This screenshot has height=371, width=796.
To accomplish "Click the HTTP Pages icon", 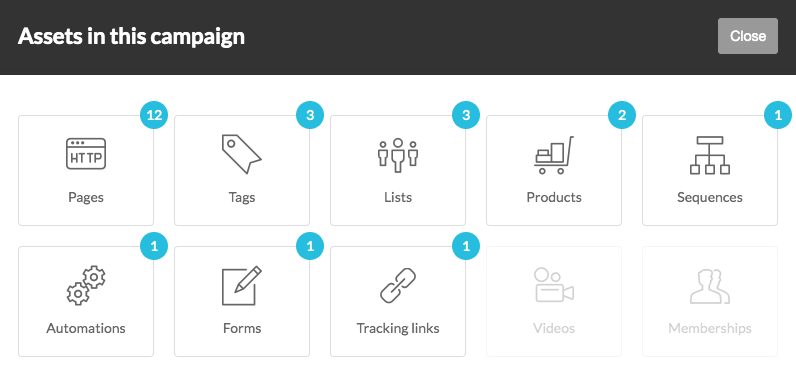I will click(86, 153).
